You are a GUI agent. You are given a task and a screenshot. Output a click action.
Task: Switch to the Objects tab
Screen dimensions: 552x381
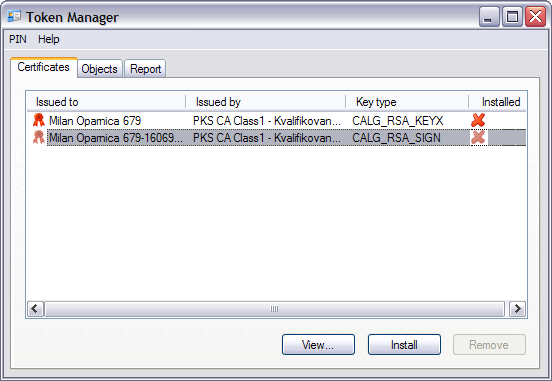[100, 69]
